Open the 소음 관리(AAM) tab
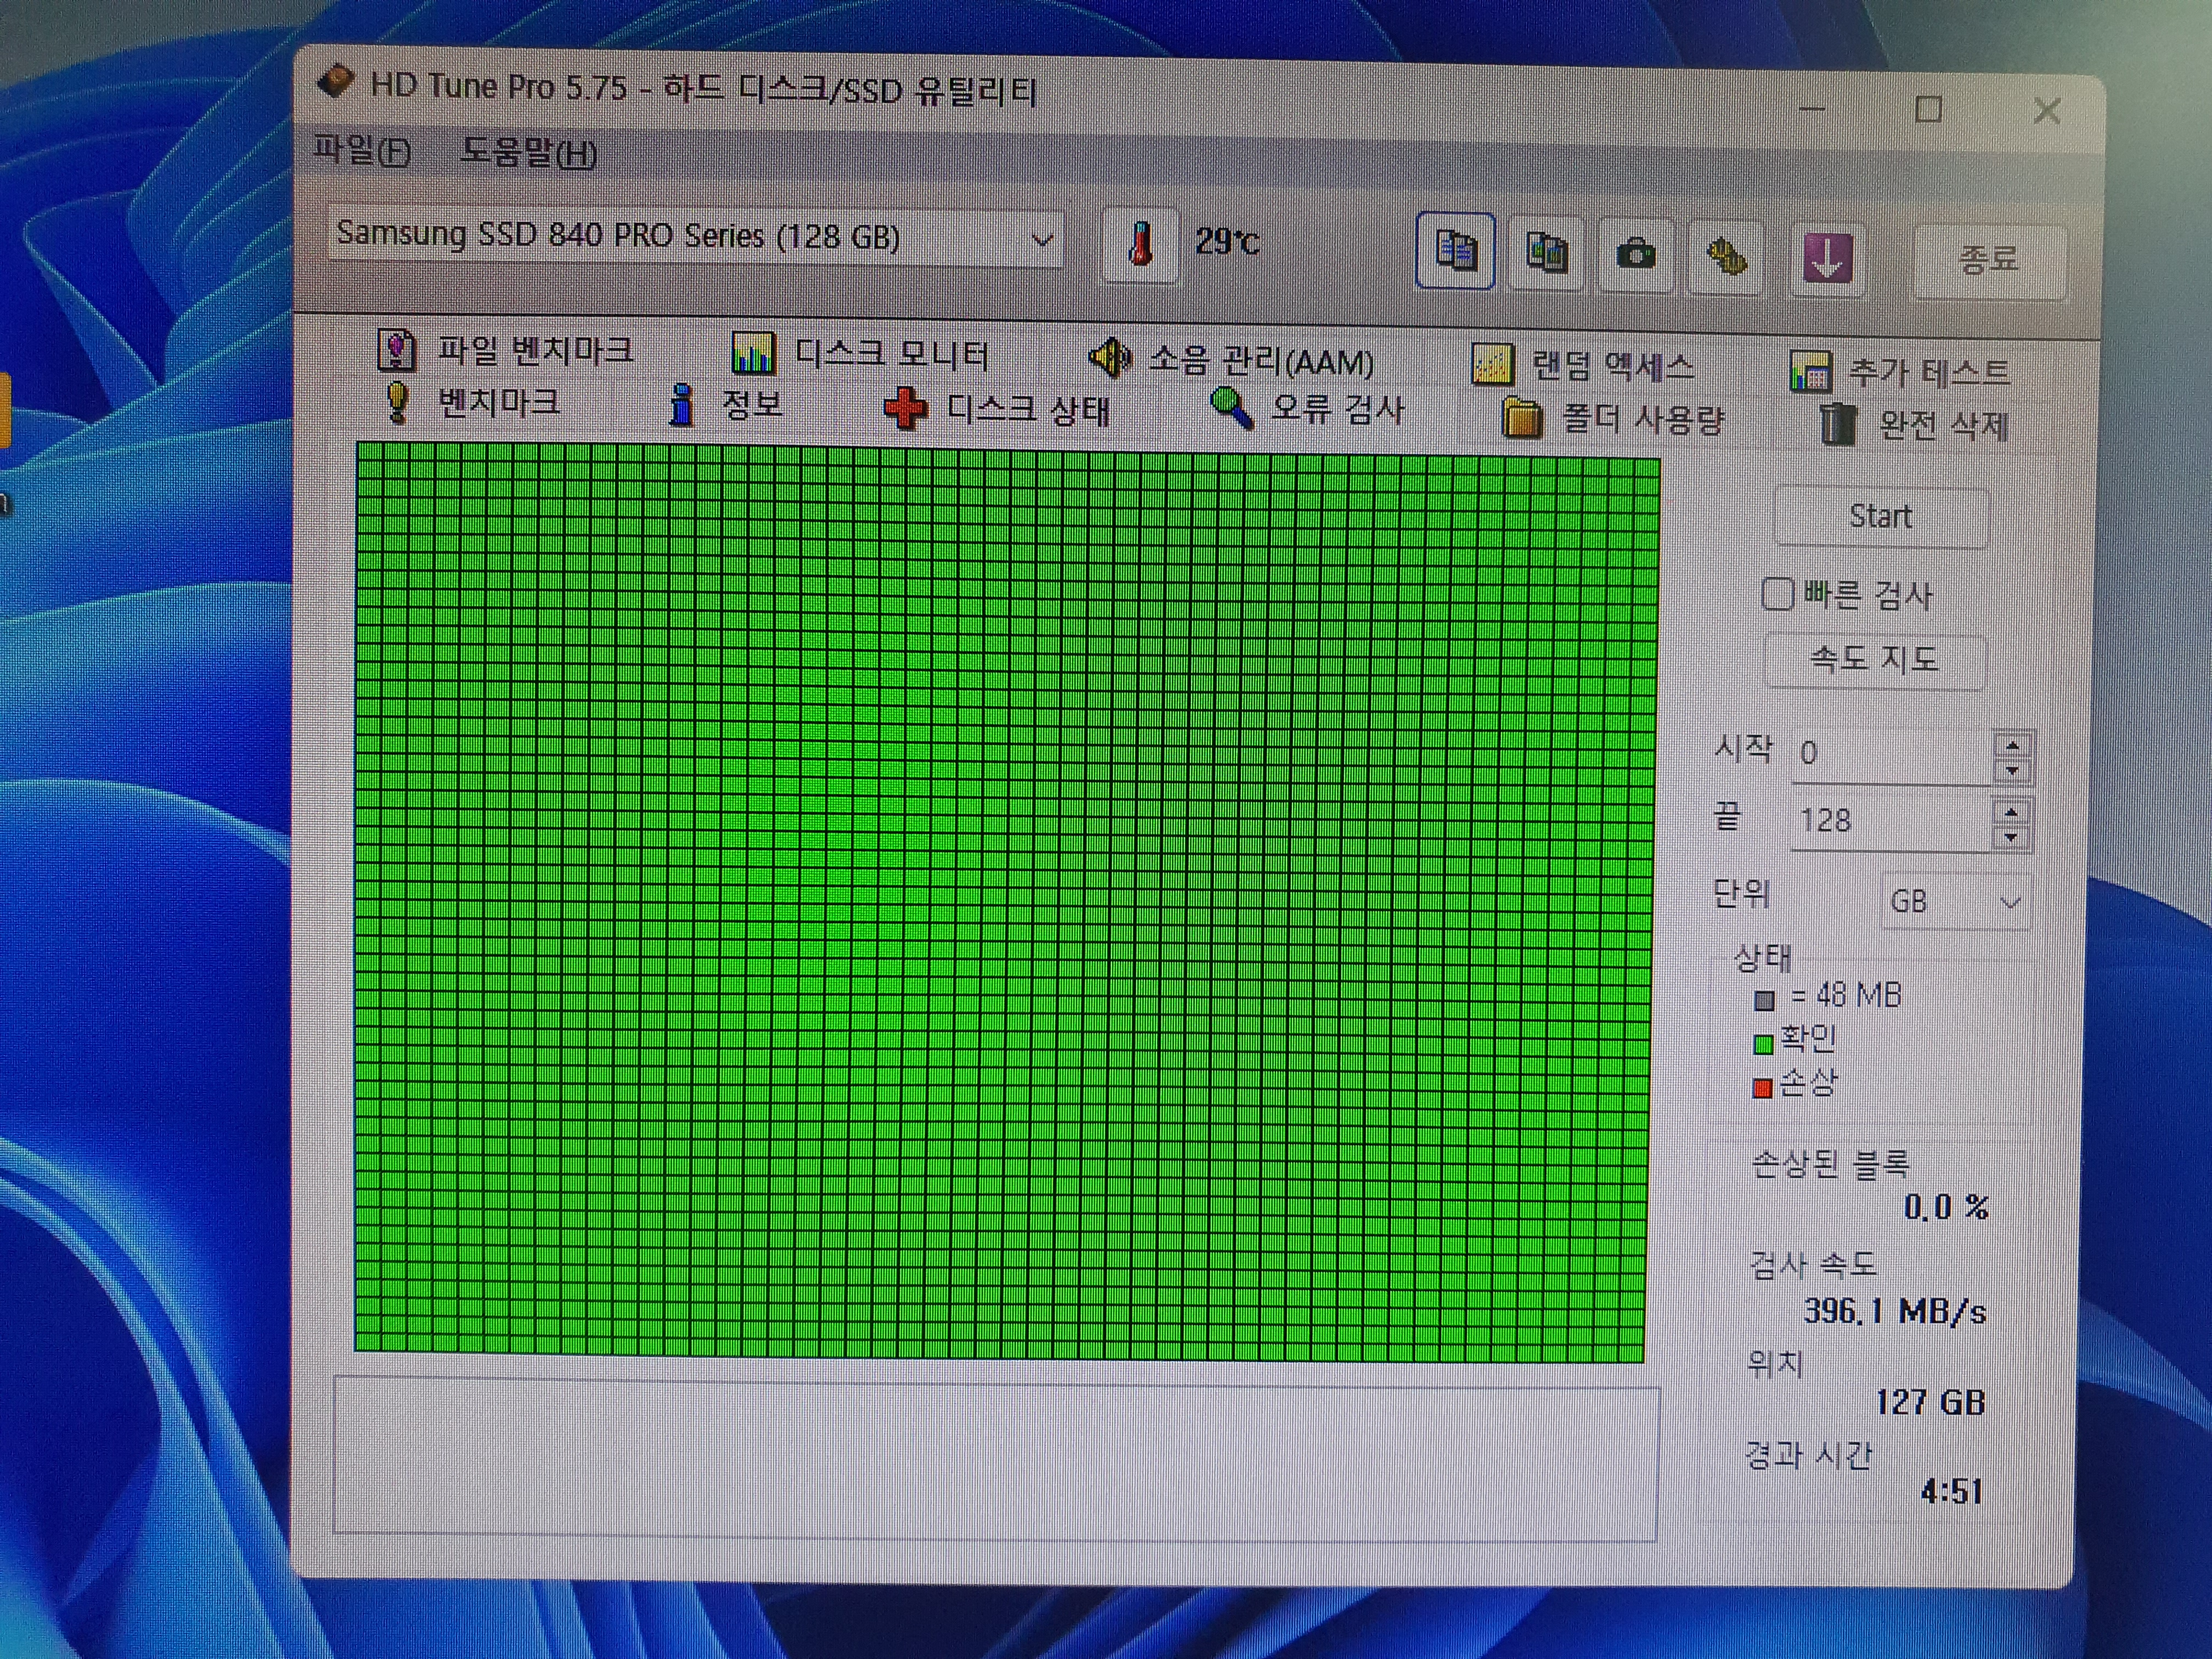The height and width of the screenshot is (1659, 2212). click(1232, 360)
